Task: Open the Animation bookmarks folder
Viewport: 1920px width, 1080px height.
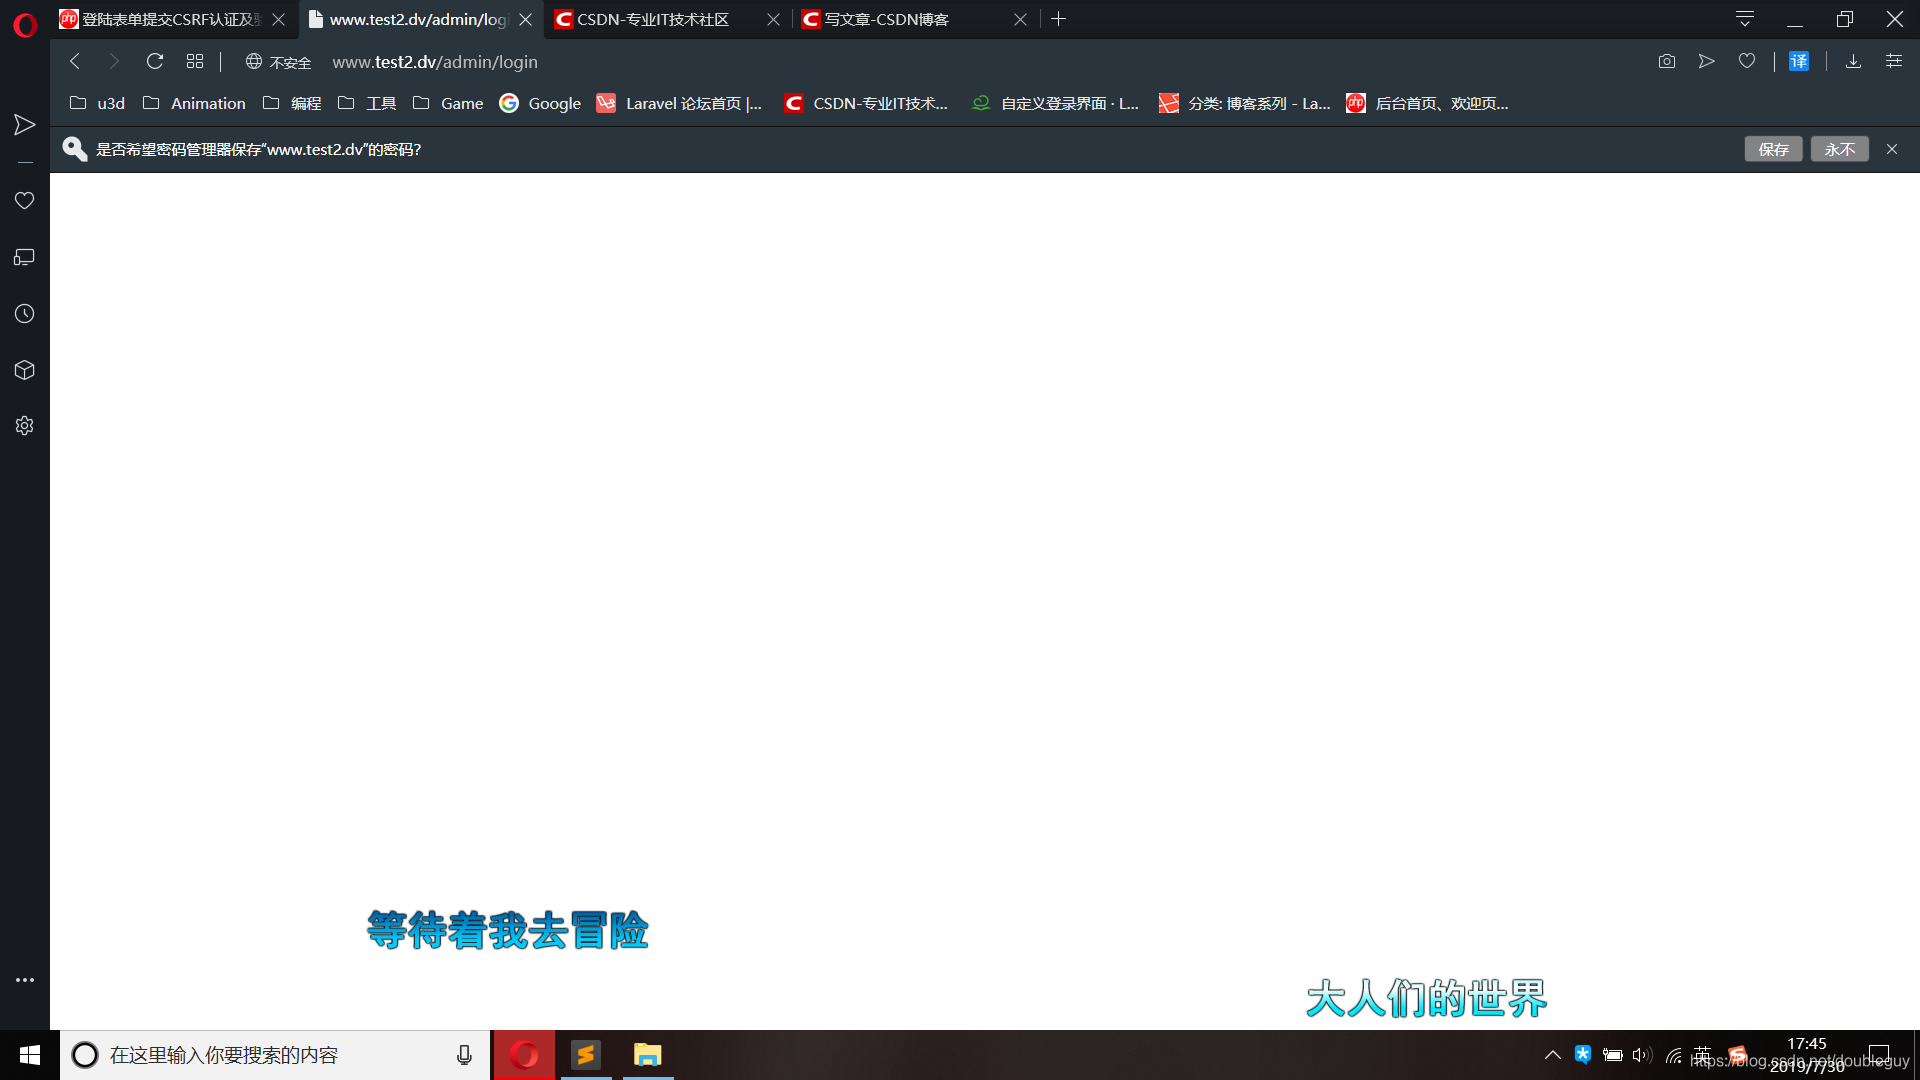Action: click(195, 104)
